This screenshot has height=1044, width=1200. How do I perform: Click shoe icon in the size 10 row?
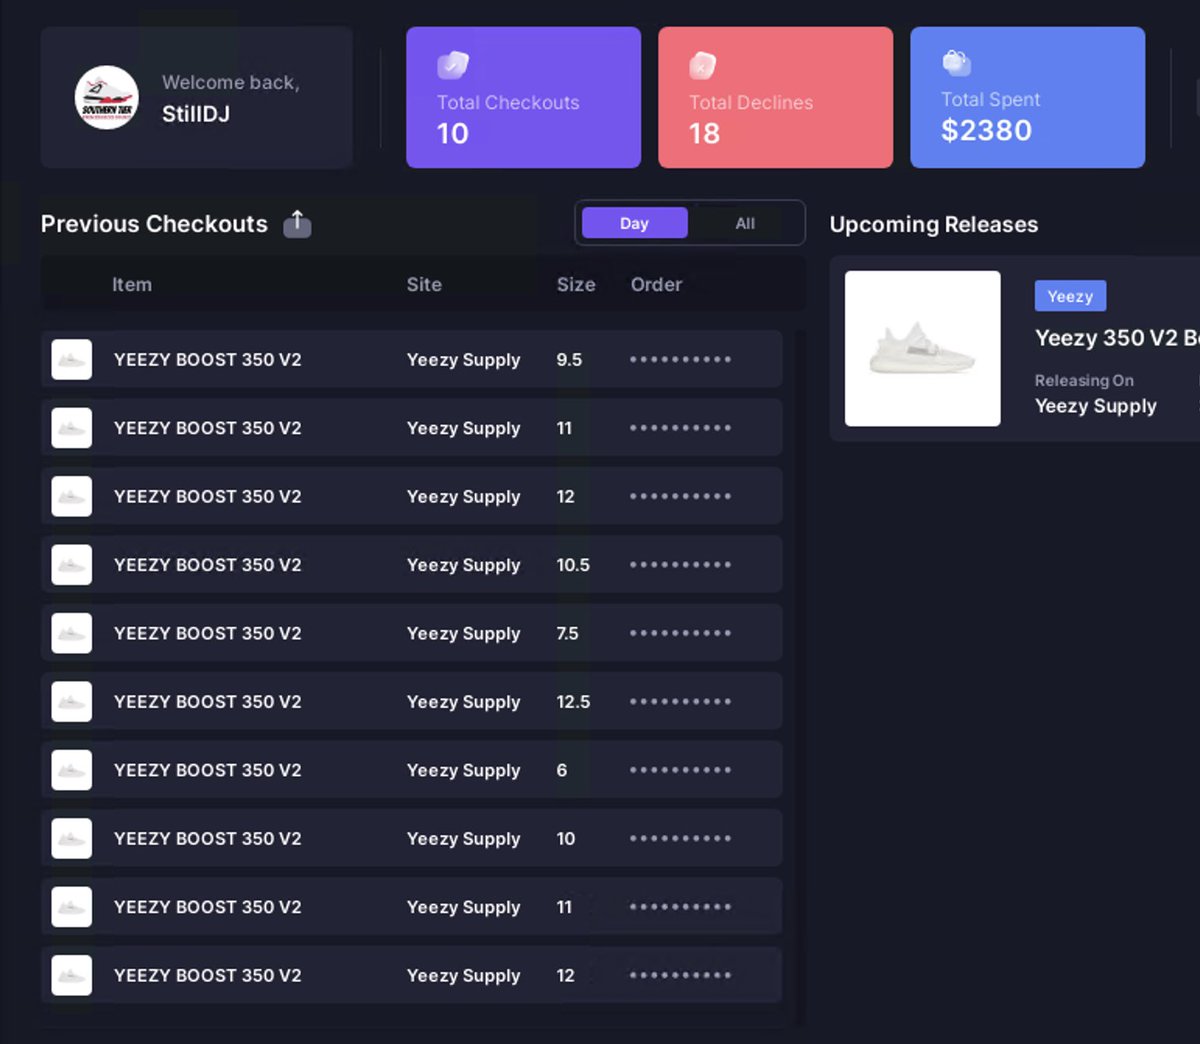(x=72, y=838)
